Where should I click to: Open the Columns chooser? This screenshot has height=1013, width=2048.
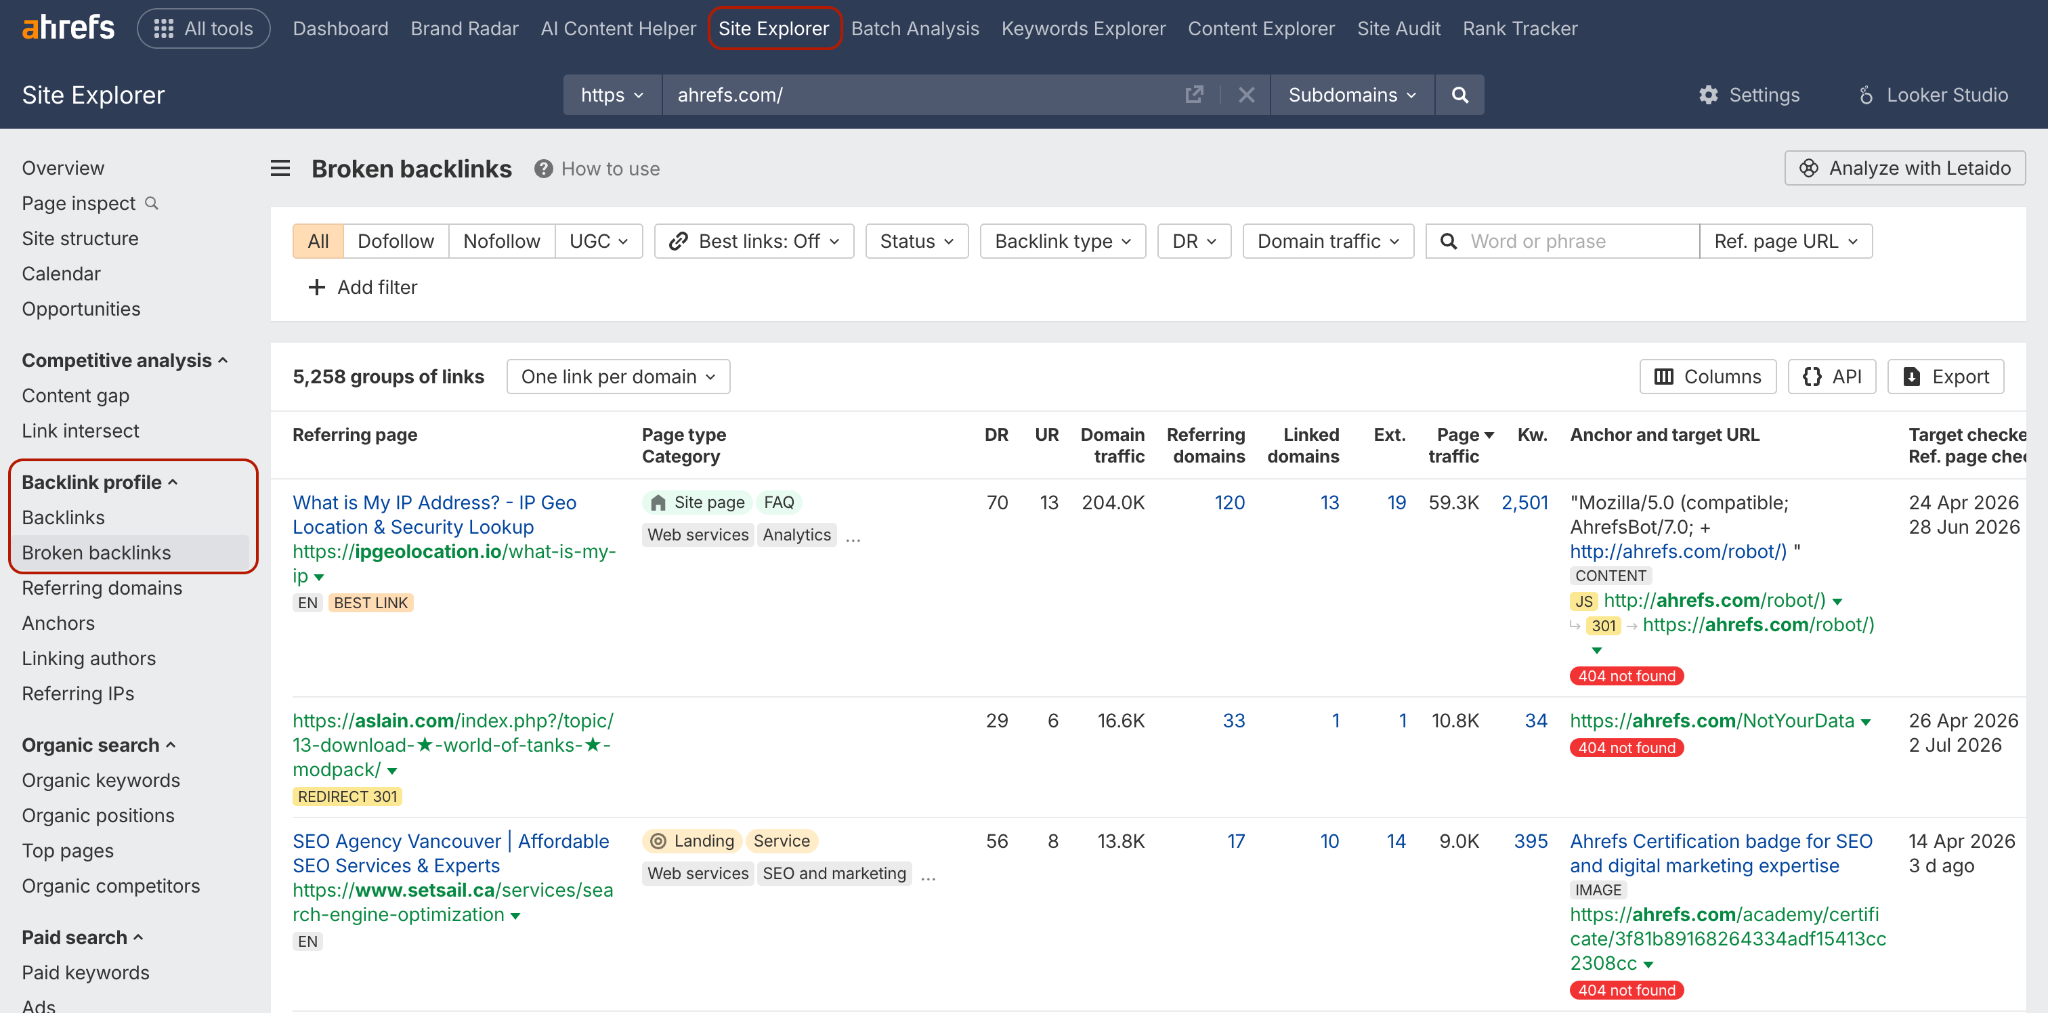coord(1708,377)
